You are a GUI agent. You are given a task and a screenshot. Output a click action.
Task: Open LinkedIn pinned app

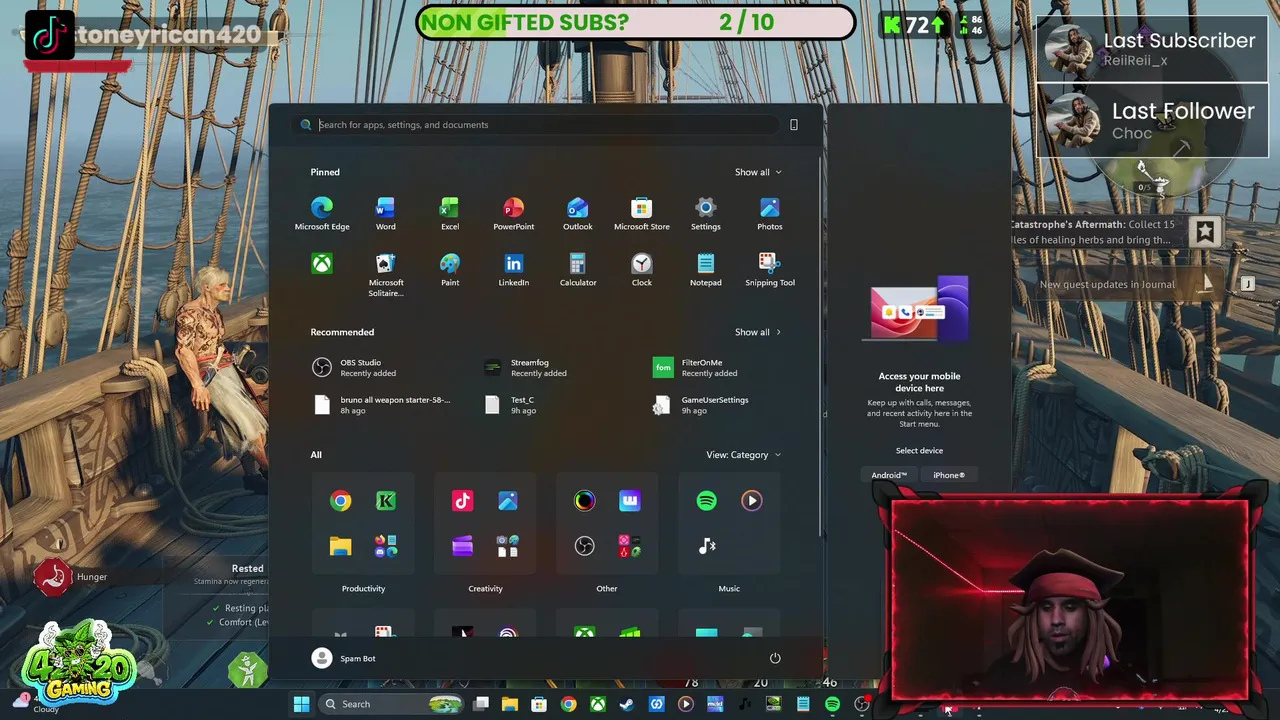click(x=513, y=270)
